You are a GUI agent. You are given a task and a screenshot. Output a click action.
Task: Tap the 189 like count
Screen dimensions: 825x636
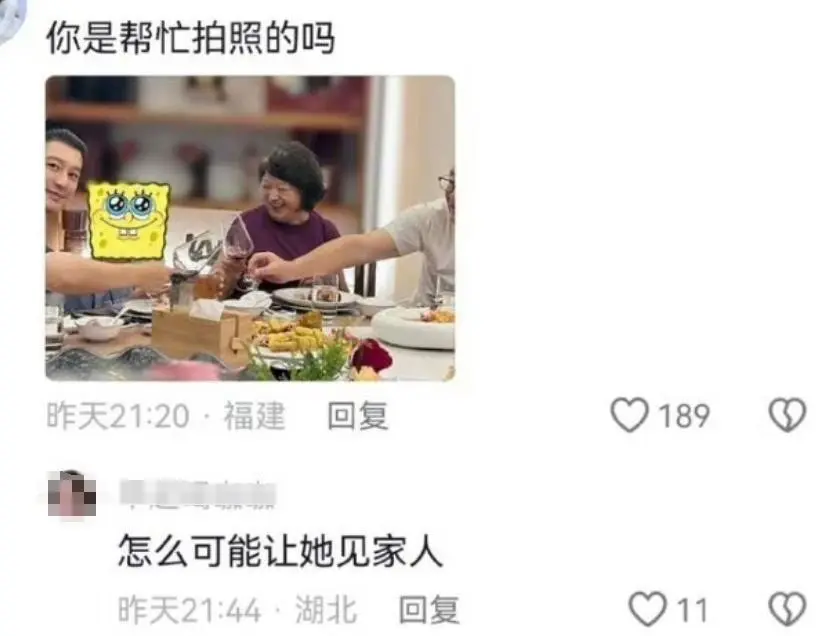684,416
